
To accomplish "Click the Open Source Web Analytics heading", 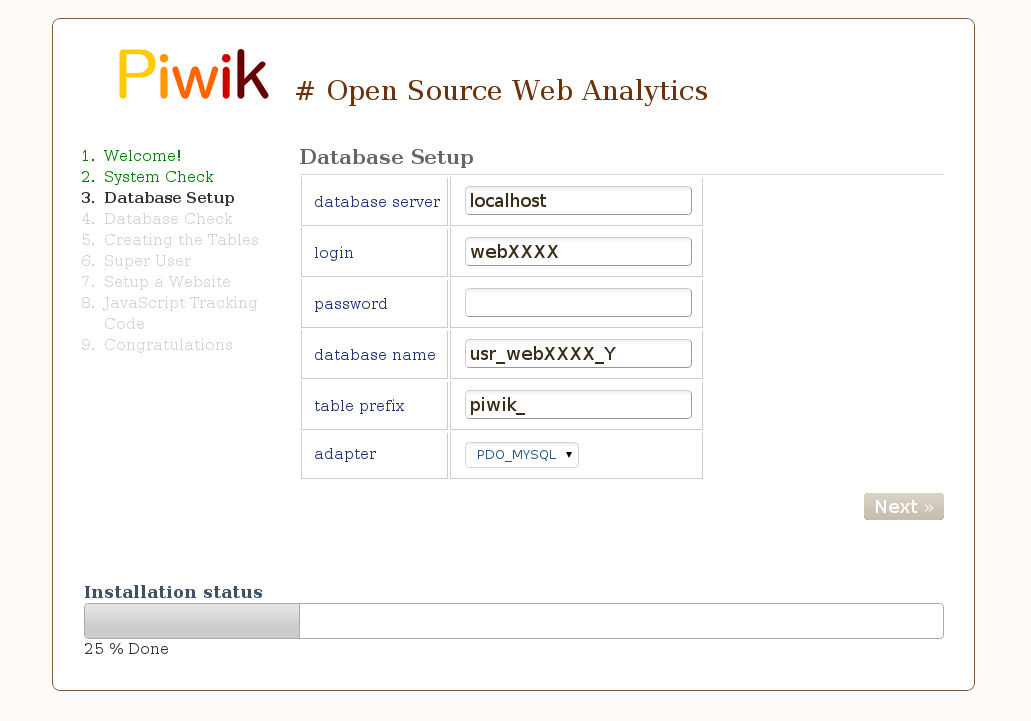I will [502, 91].
